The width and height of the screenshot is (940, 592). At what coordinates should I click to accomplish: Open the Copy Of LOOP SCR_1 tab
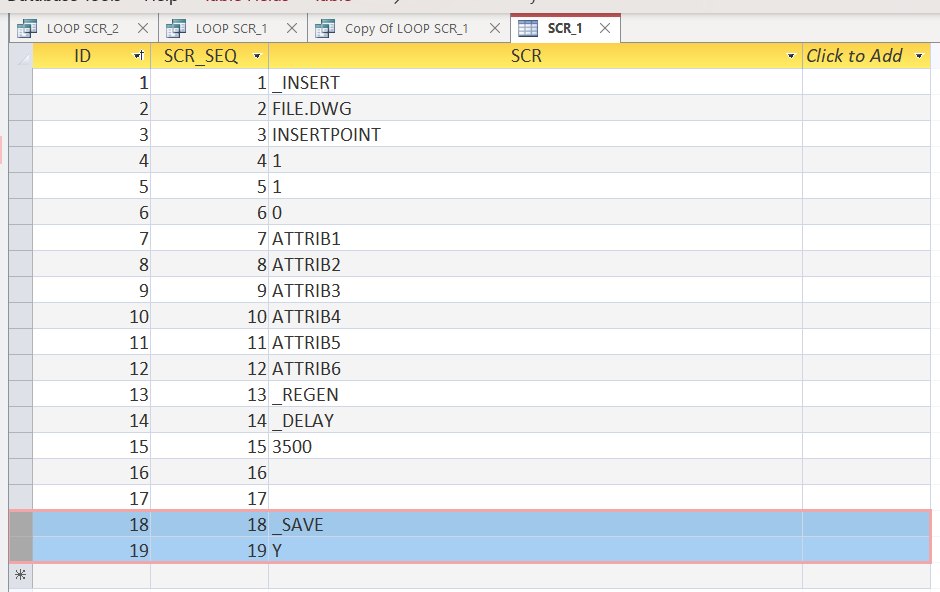[406, 28]
